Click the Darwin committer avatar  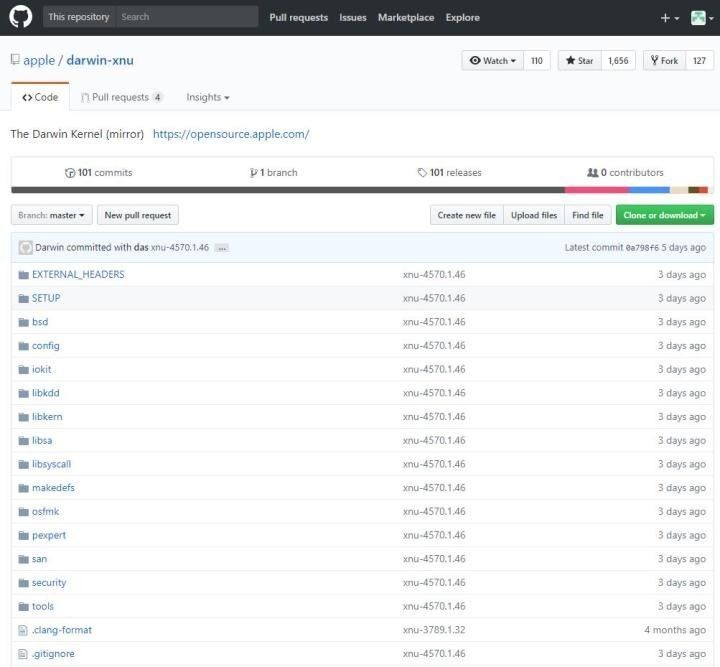click(25, 247)
